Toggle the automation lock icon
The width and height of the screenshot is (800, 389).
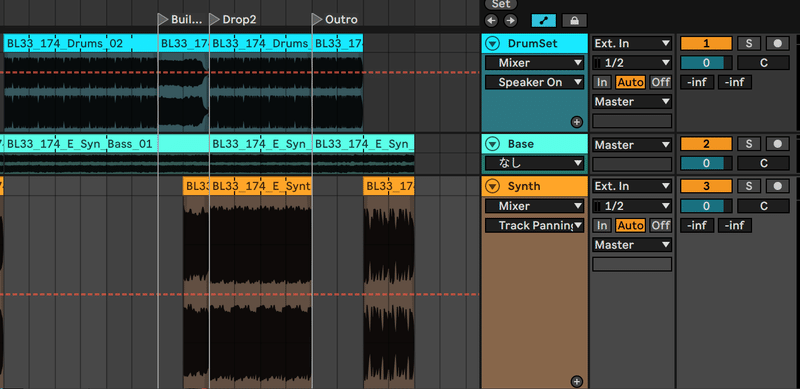tap(574, 20)
